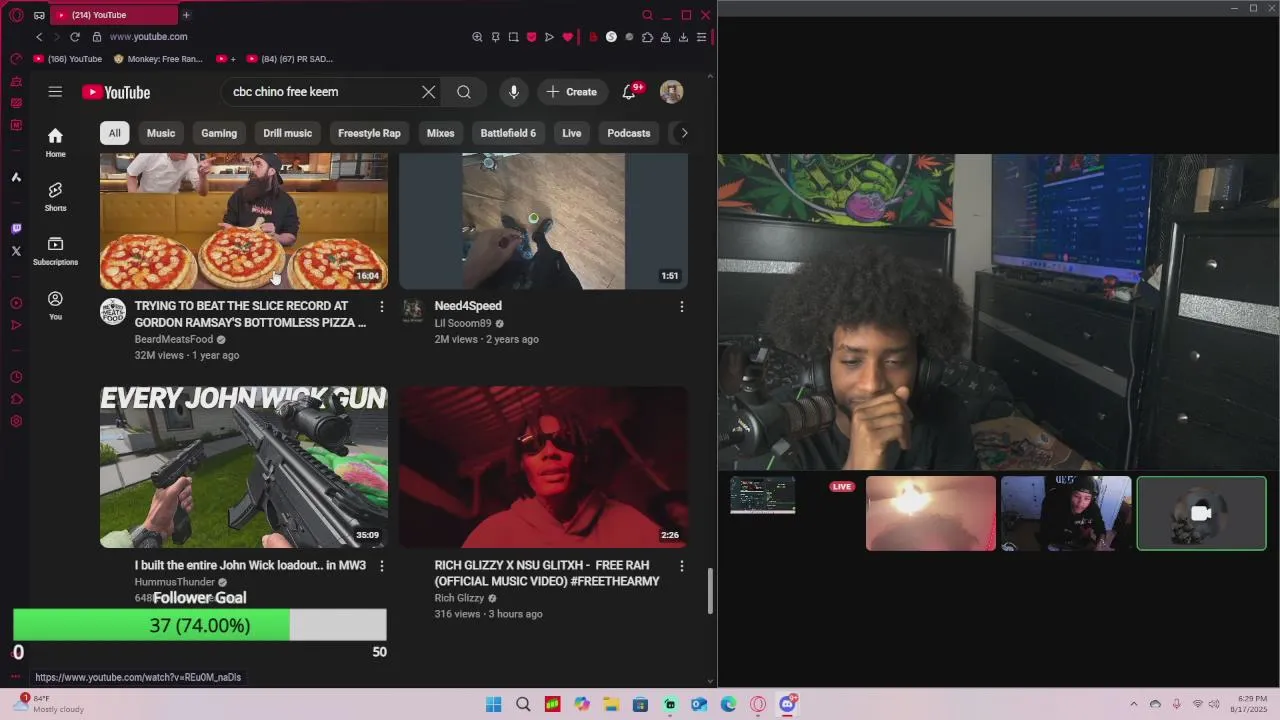Open the (84) (67) PR SAD... bookmark

coord(290,59)
